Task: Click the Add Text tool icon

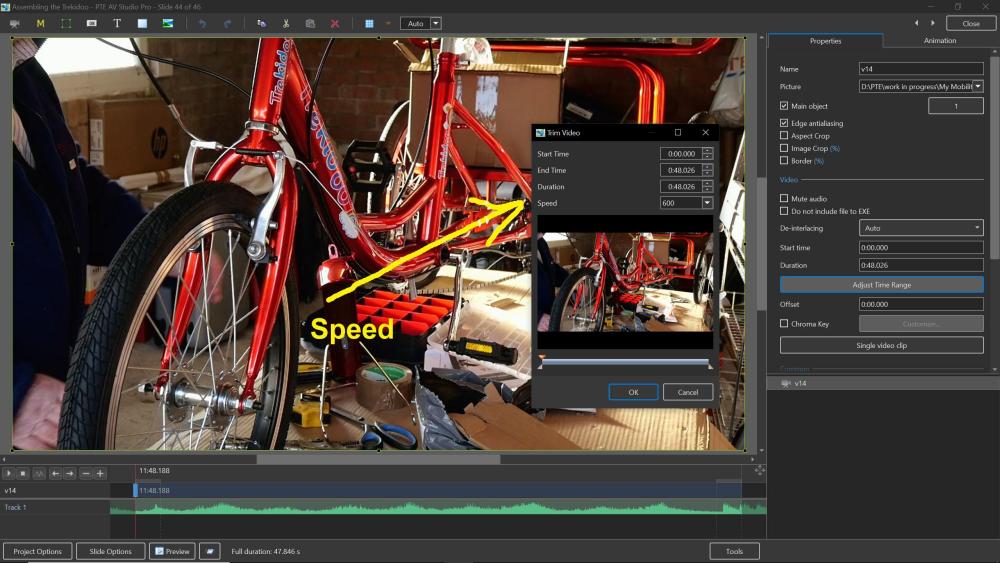Action: [x=117, y=23]
